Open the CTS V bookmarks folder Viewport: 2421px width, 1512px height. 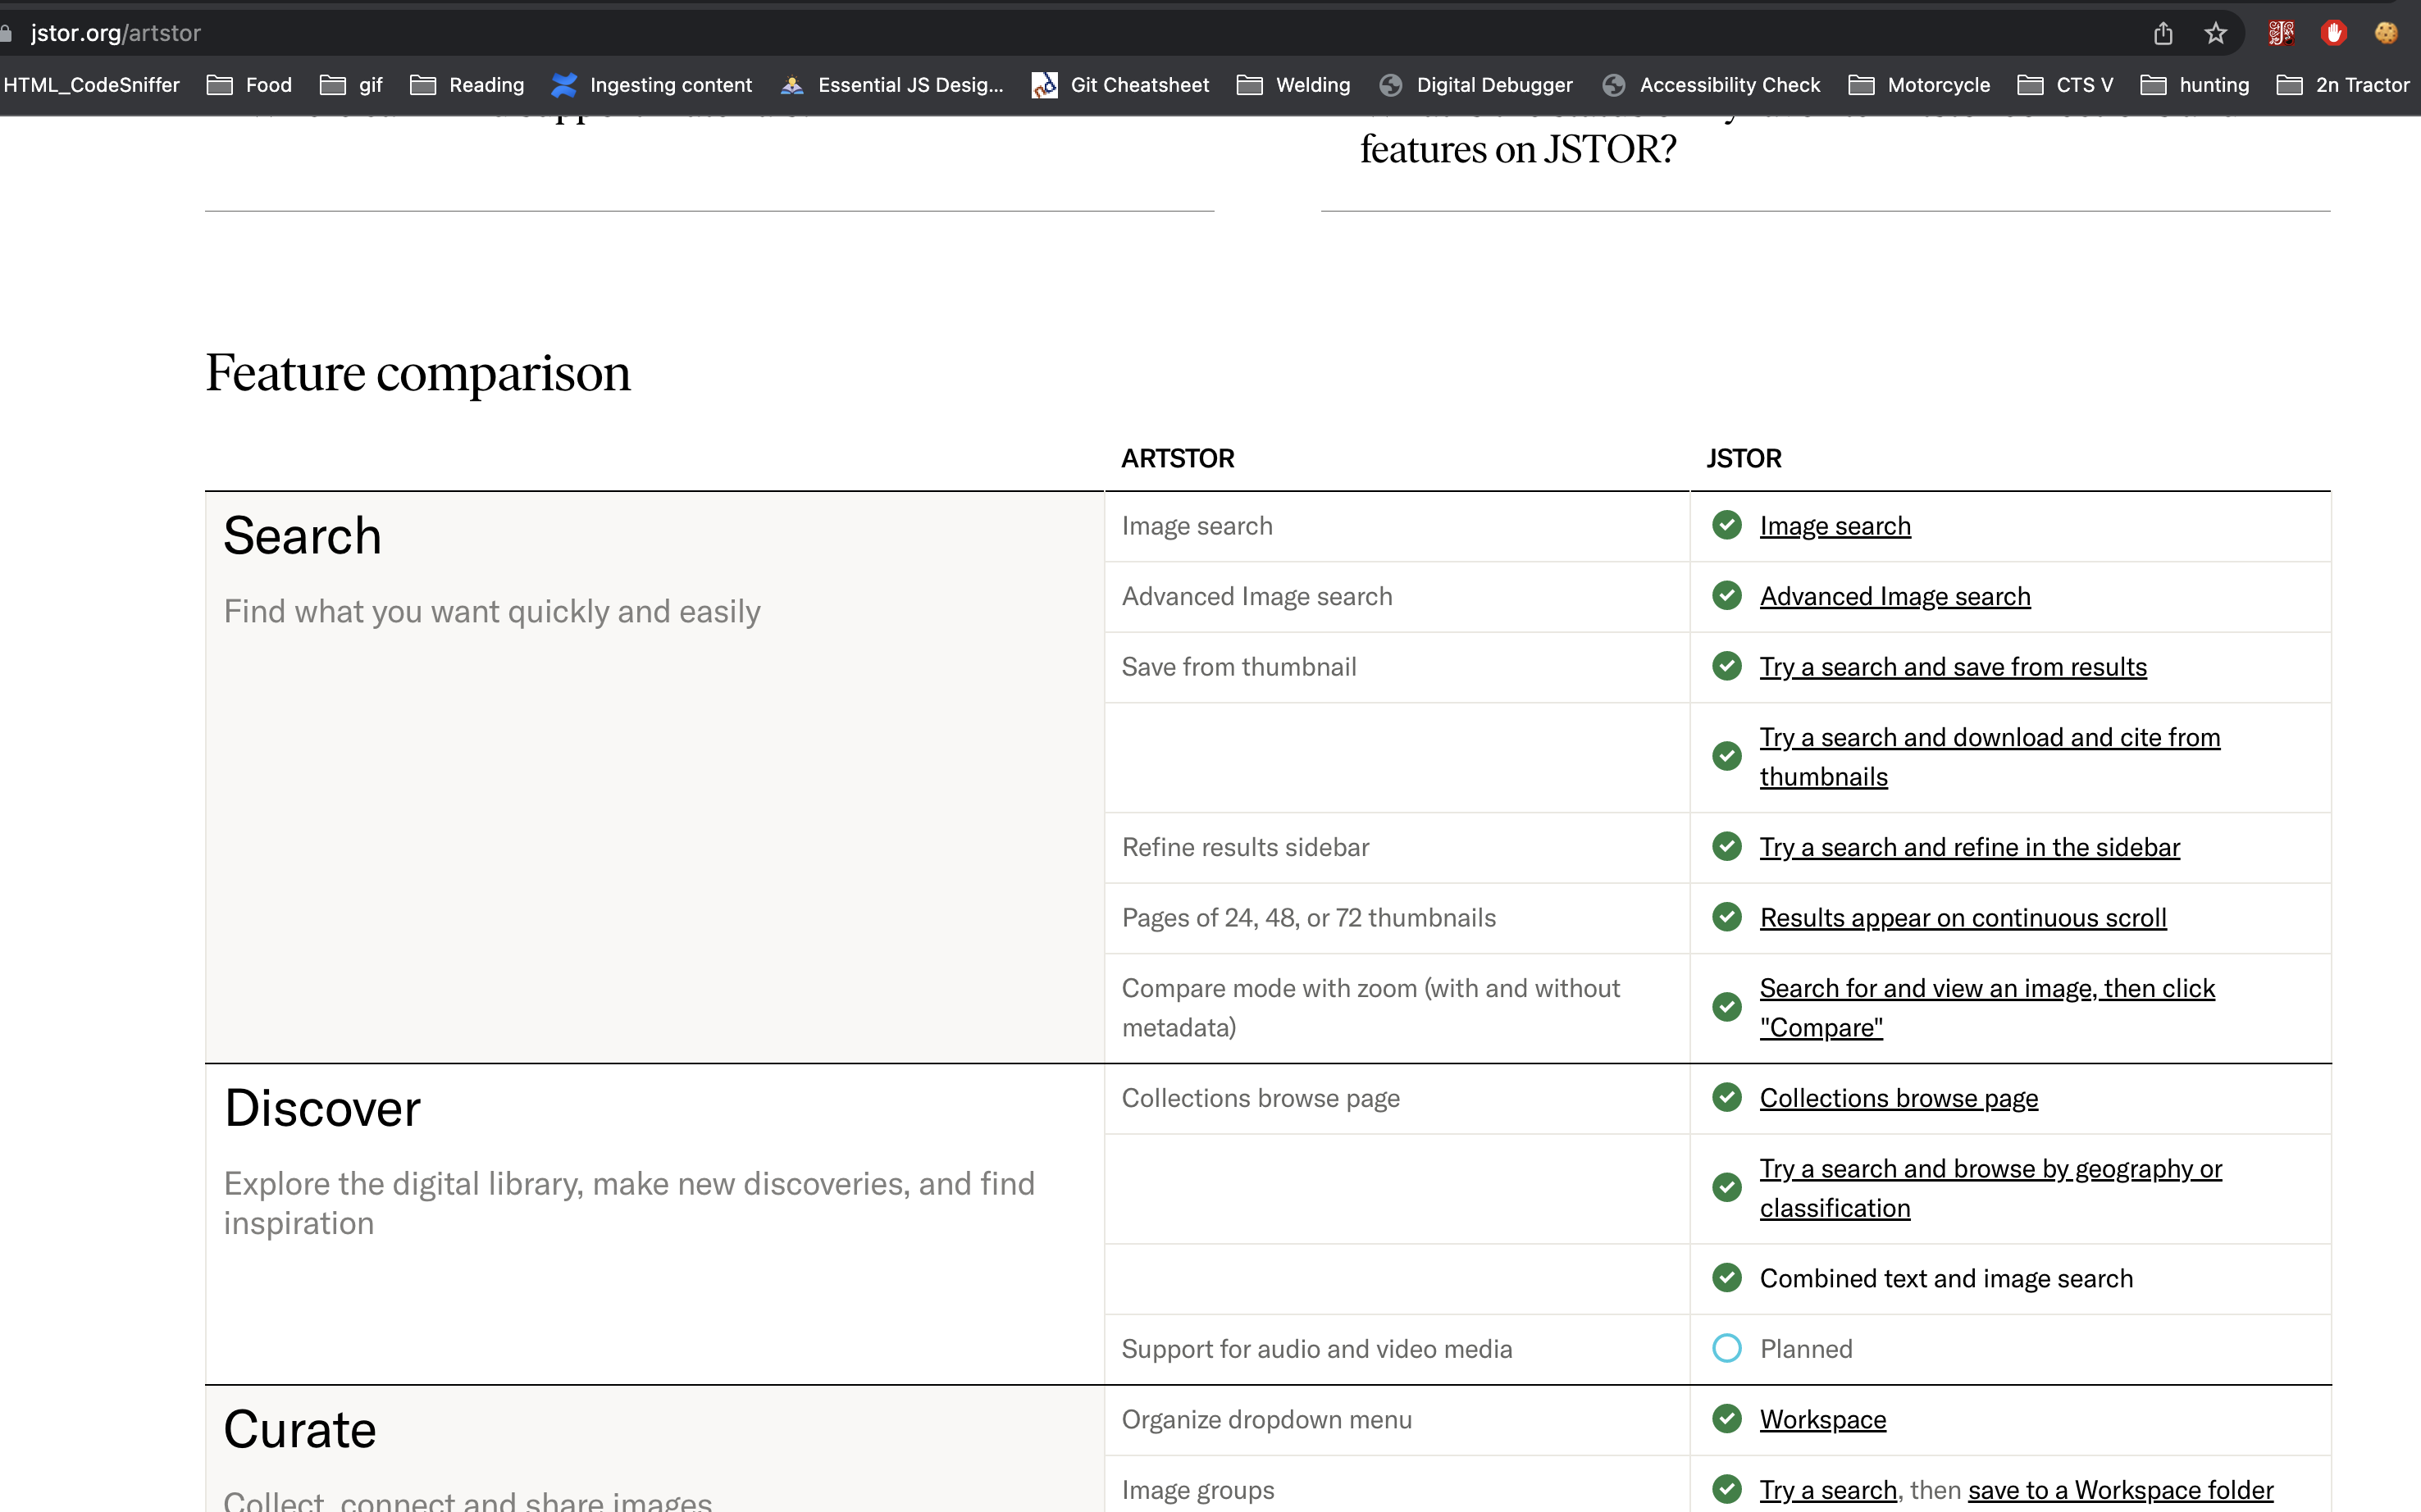coord(2066,85)
